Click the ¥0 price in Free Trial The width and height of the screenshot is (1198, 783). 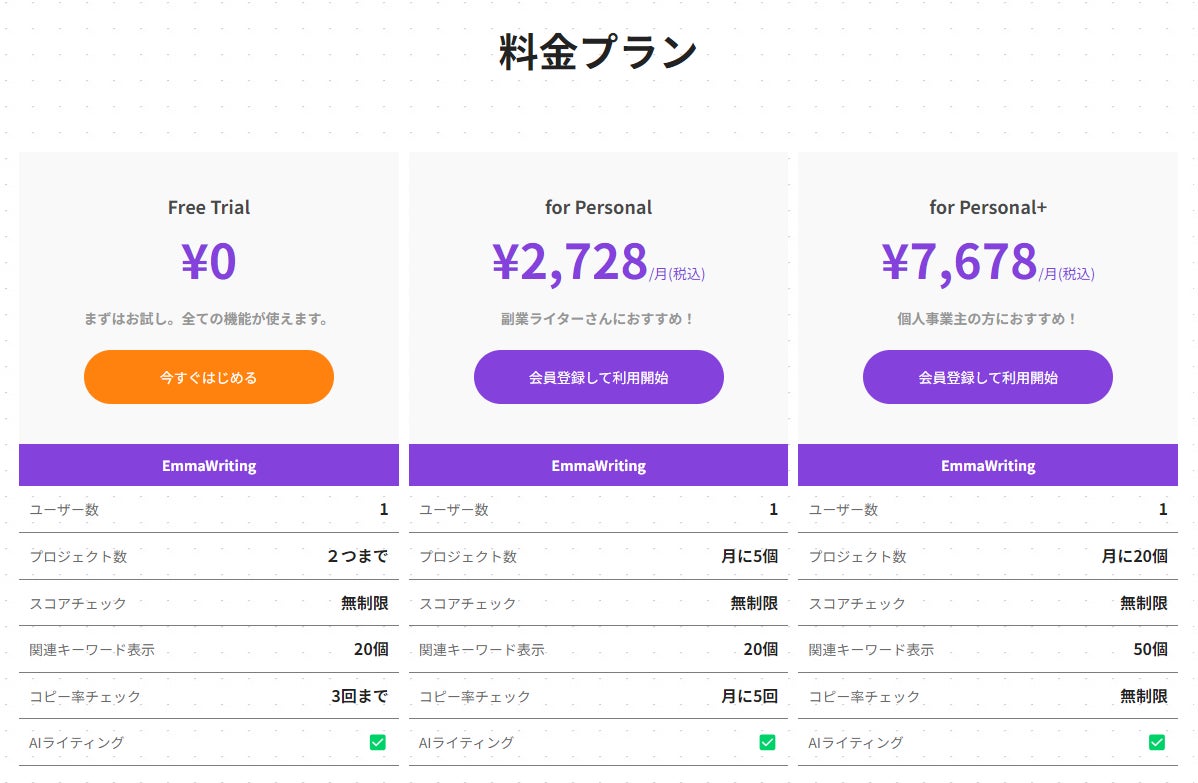click(x=208, y=262)
